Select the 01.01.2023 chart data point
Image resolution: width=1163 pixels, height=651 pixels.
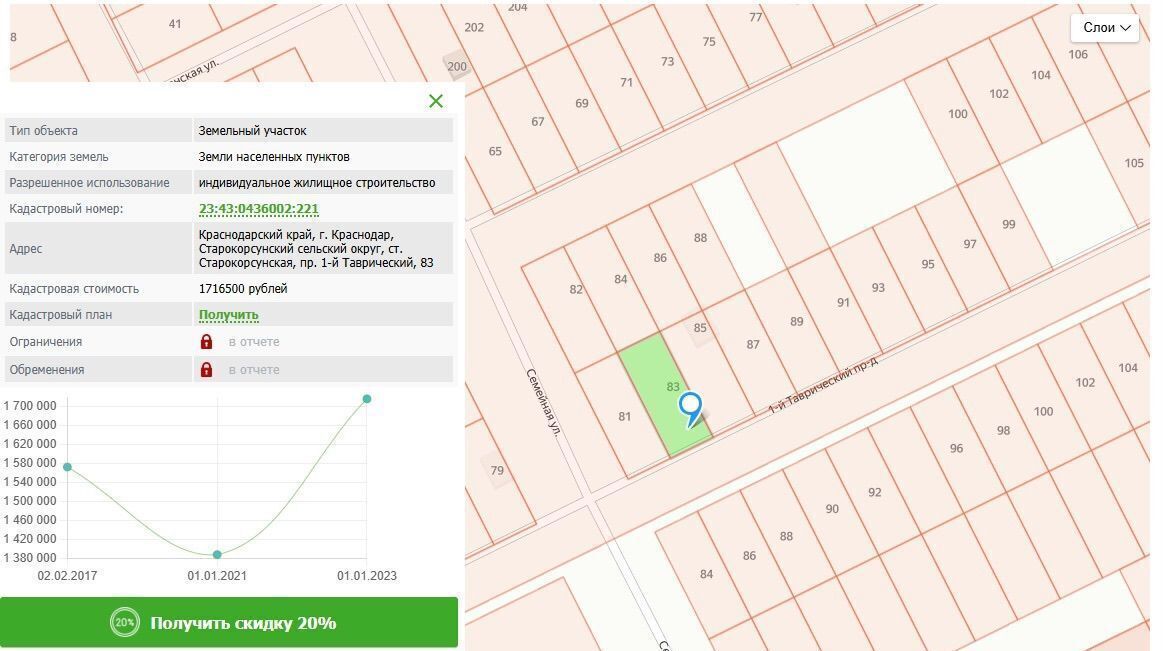coord(366,399)
